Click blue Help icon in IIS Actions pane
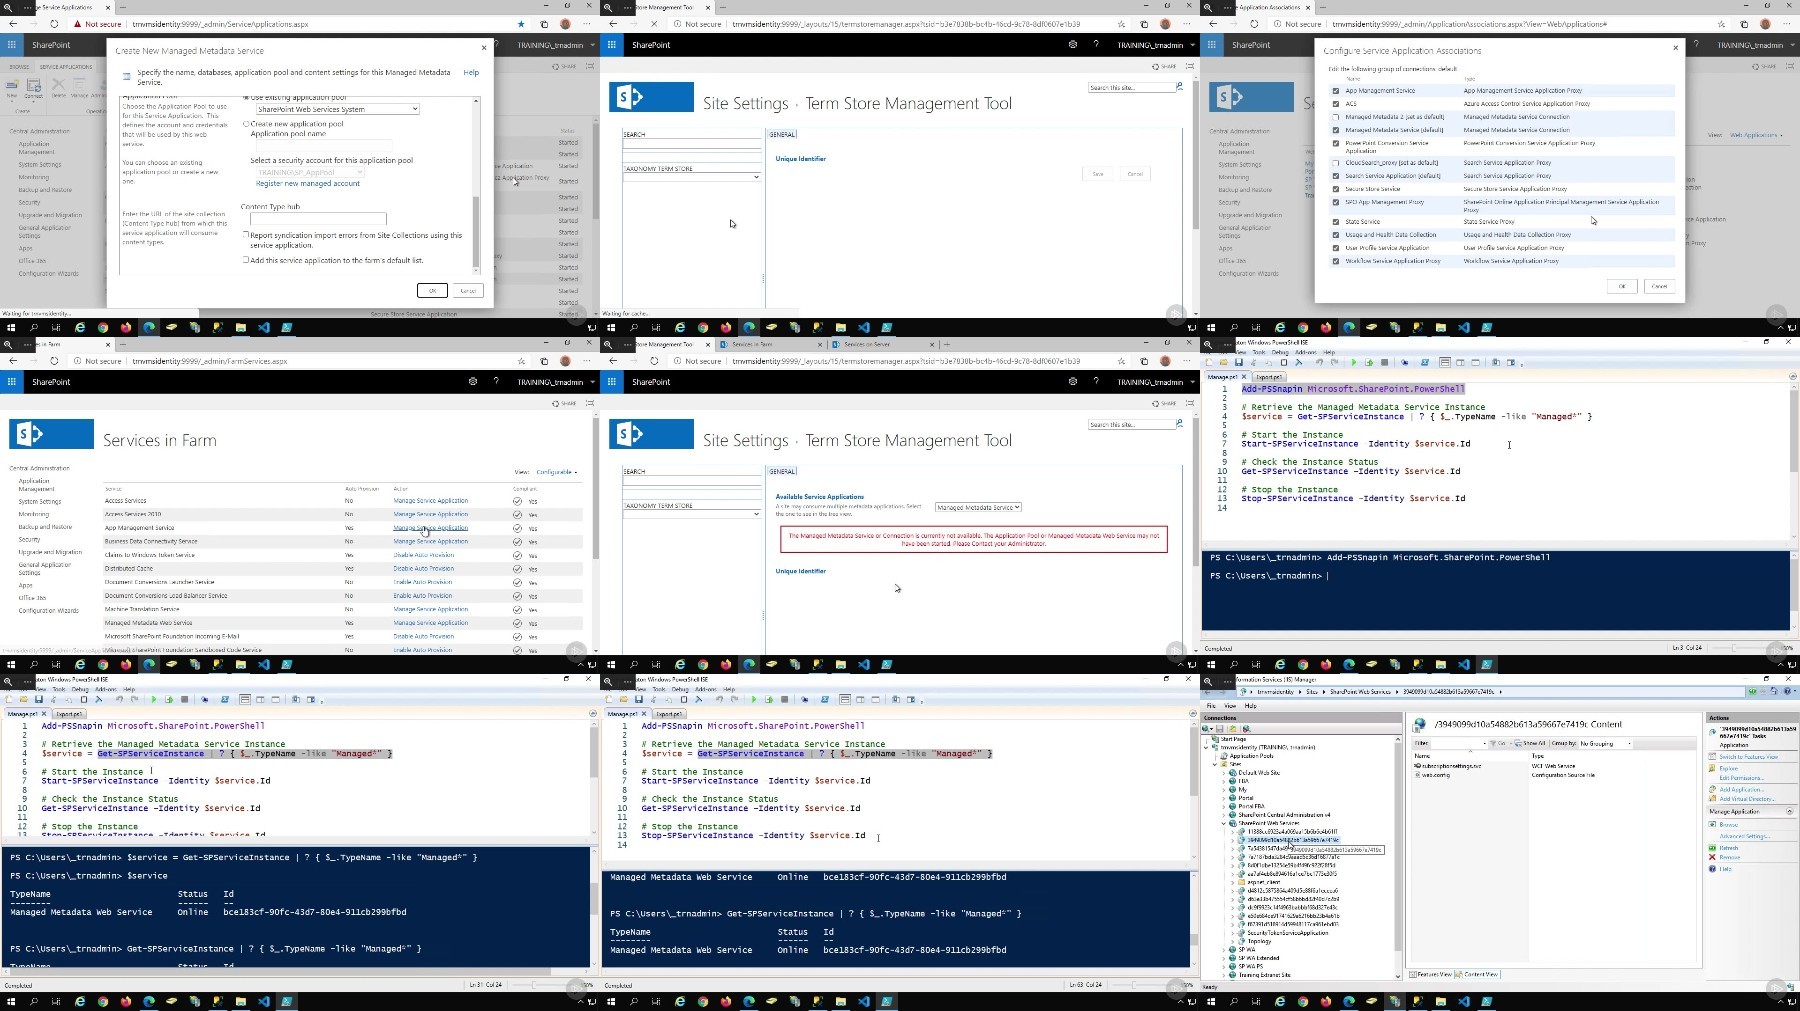1800x1011 pixels. tap(1712, 868)
